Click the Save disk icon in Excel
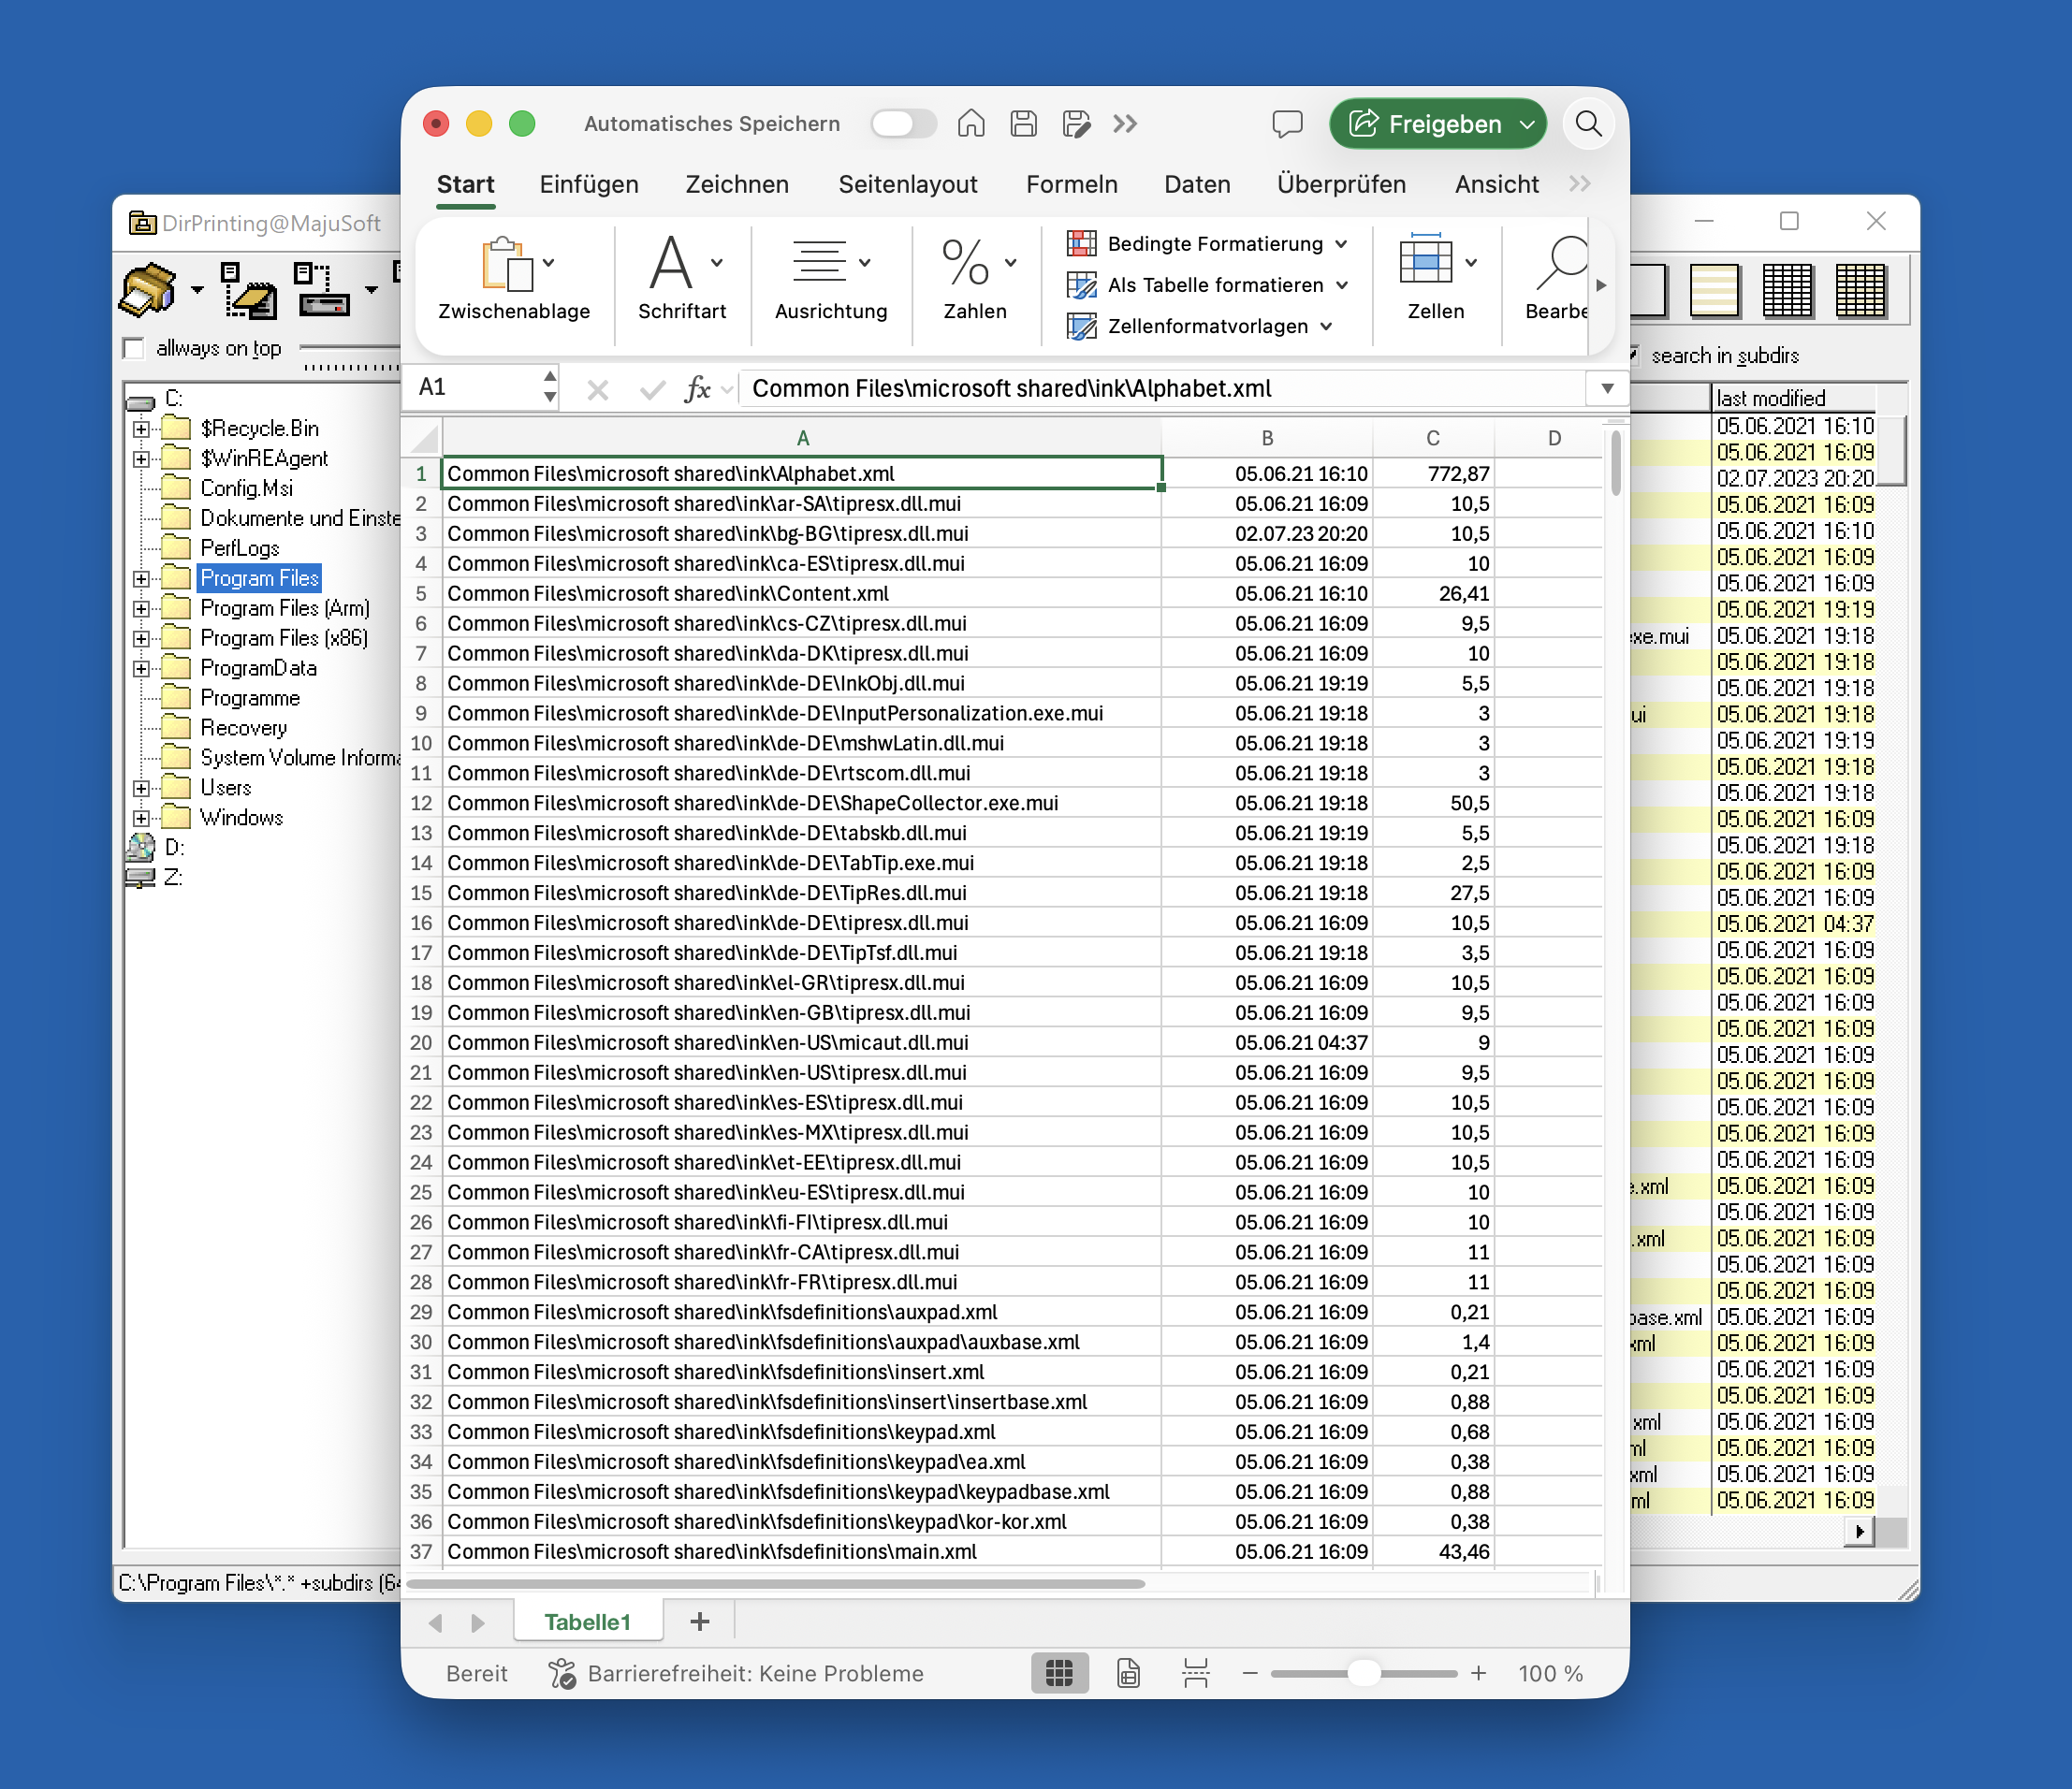Image resolution: width=2072 pixels, height=1789 pixels. 1023,123
